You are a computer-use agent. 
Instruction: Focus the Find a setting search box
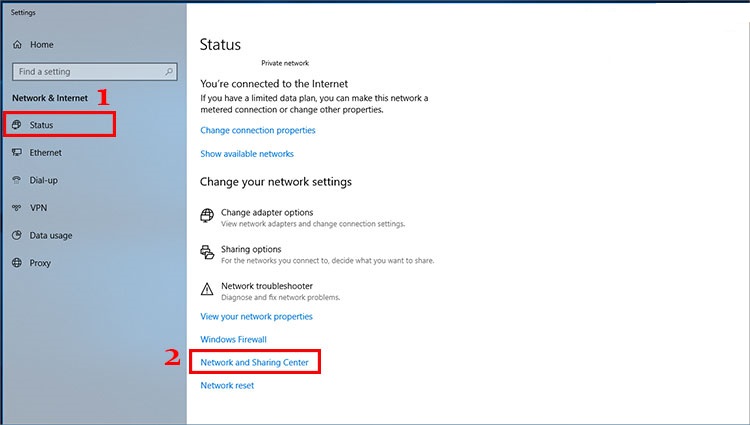coord(95,72)
